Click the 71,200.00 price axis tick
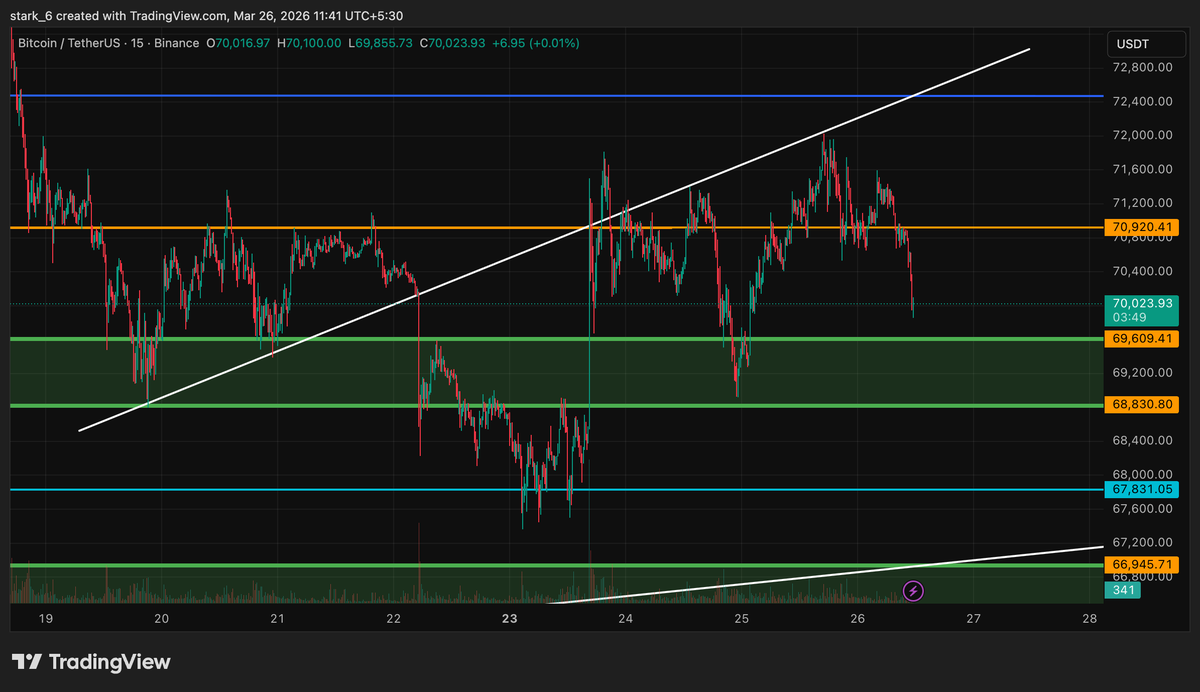This screenshot has height=692, width=1200. coord(1143,203)
